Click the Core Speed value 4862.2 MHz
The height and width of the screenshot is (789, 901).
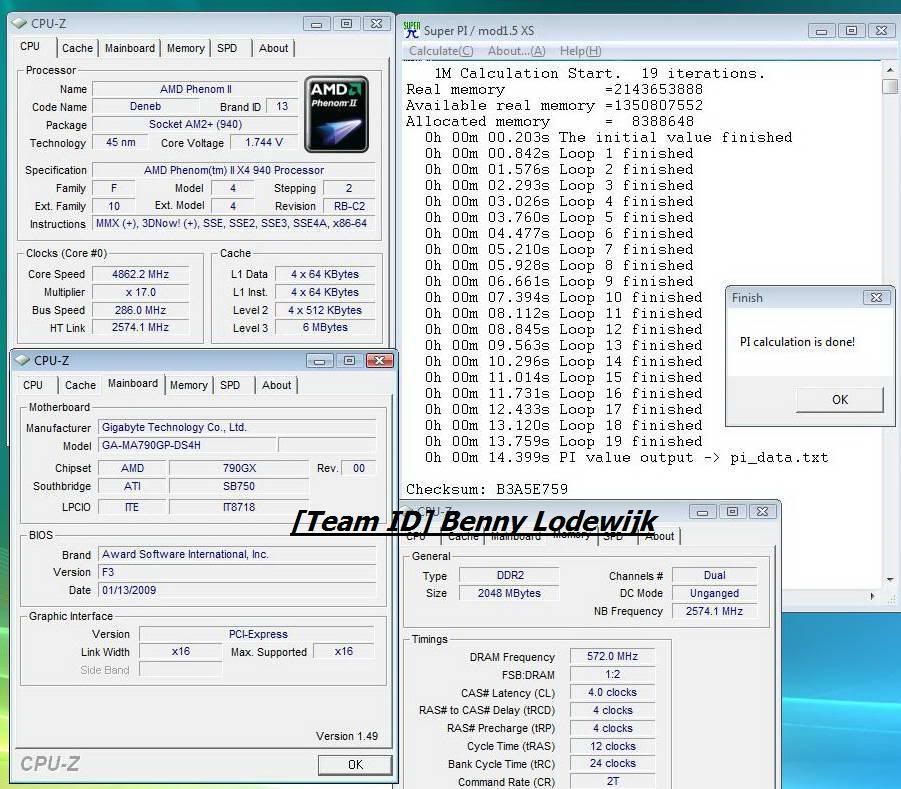(x=140, y=274)
